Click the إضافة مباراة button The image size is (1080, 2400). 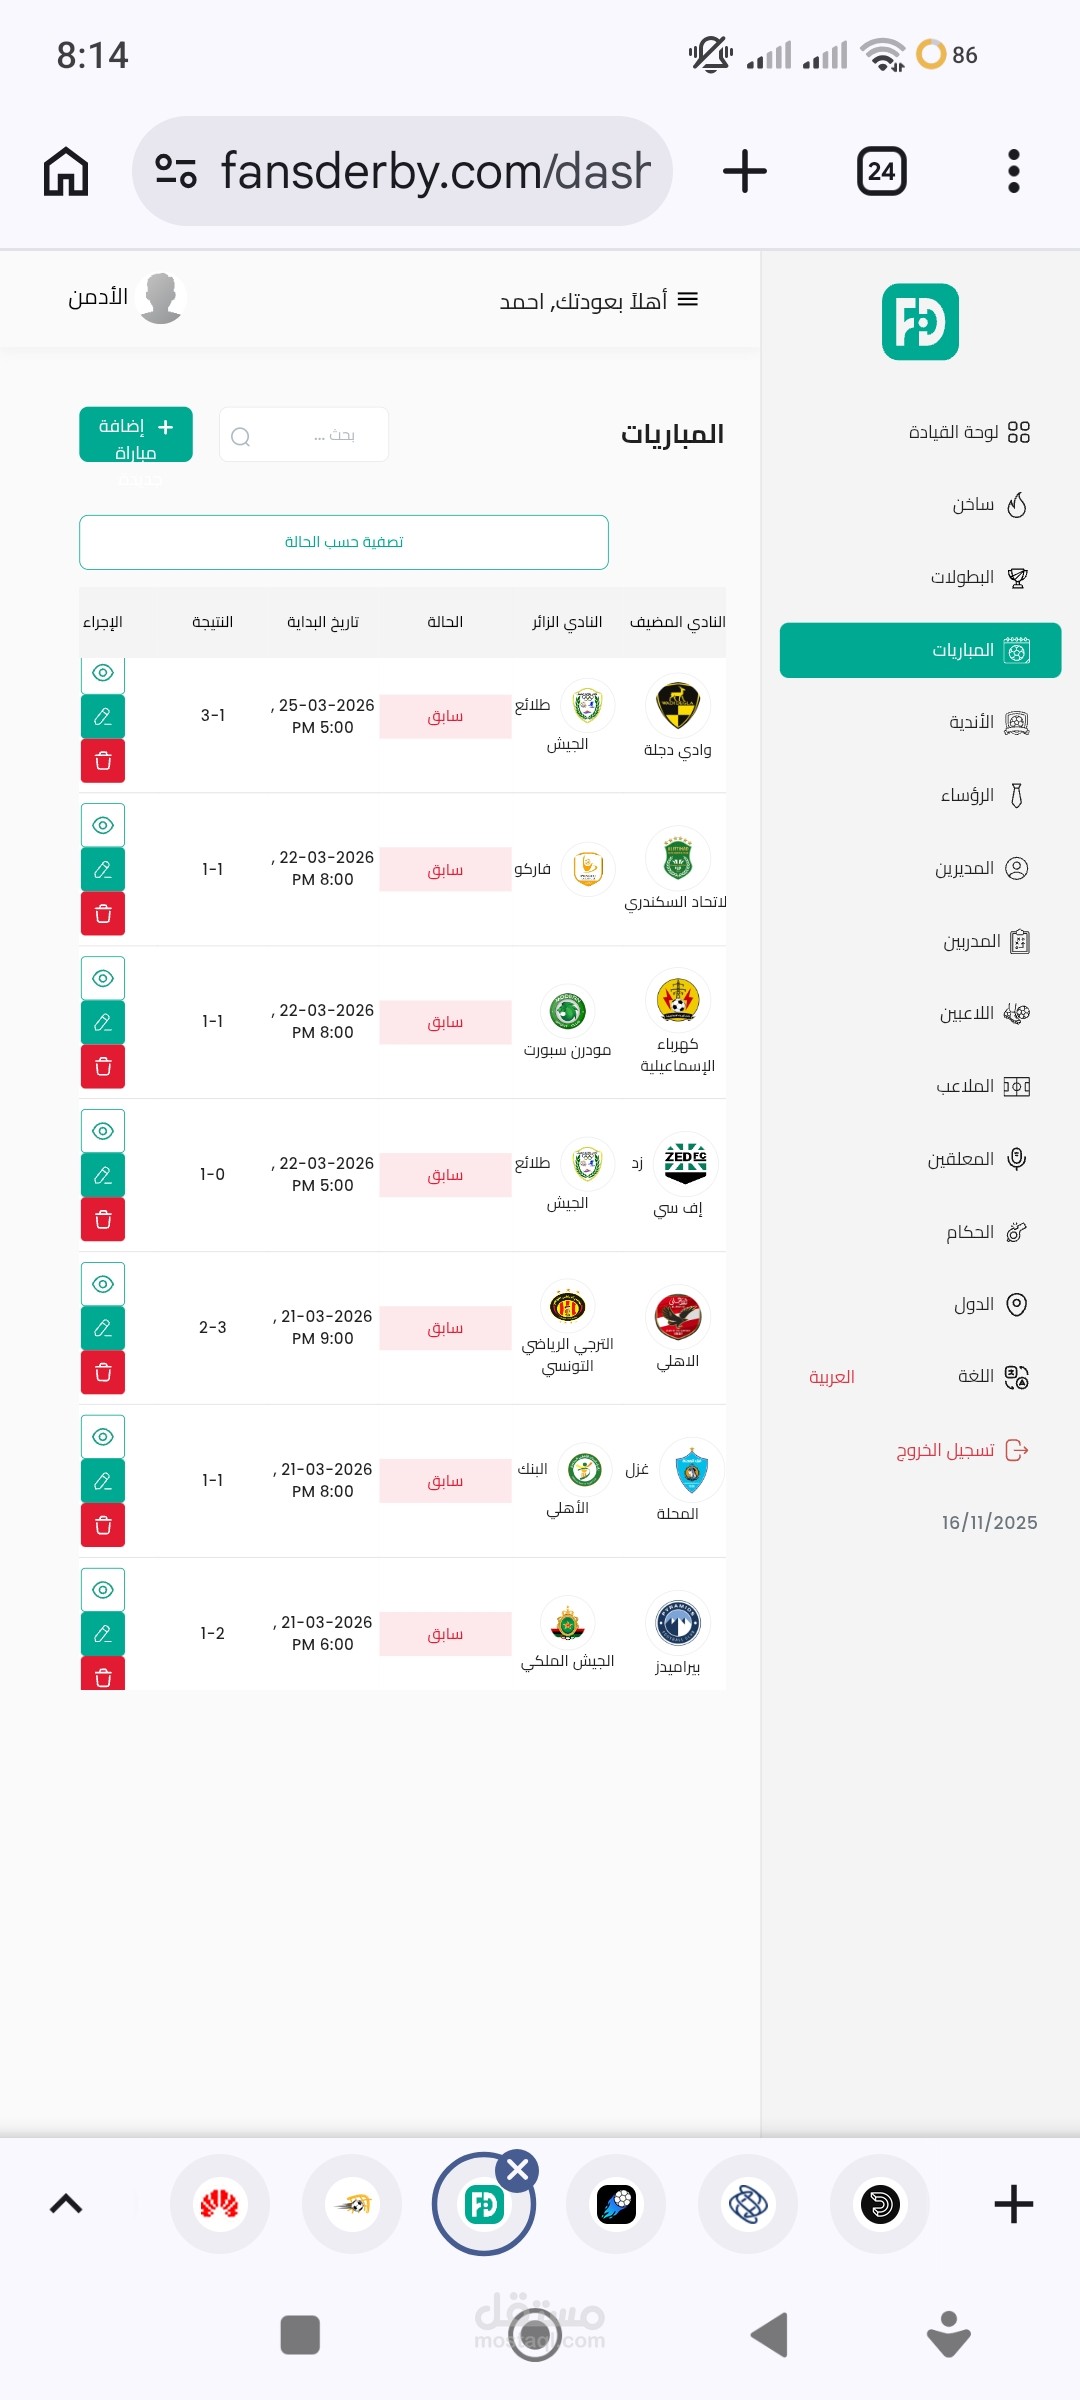point(136,435)
